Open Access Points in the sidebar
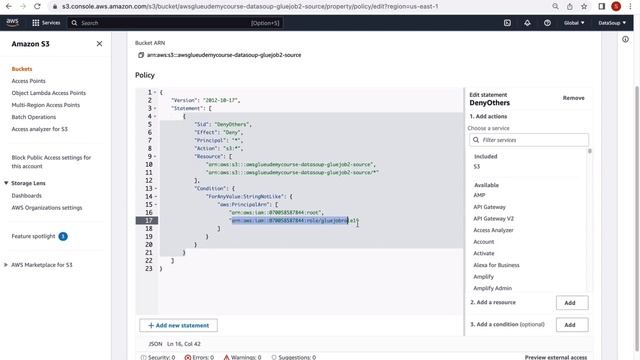 pyautogui.click(x=29, y=81)
